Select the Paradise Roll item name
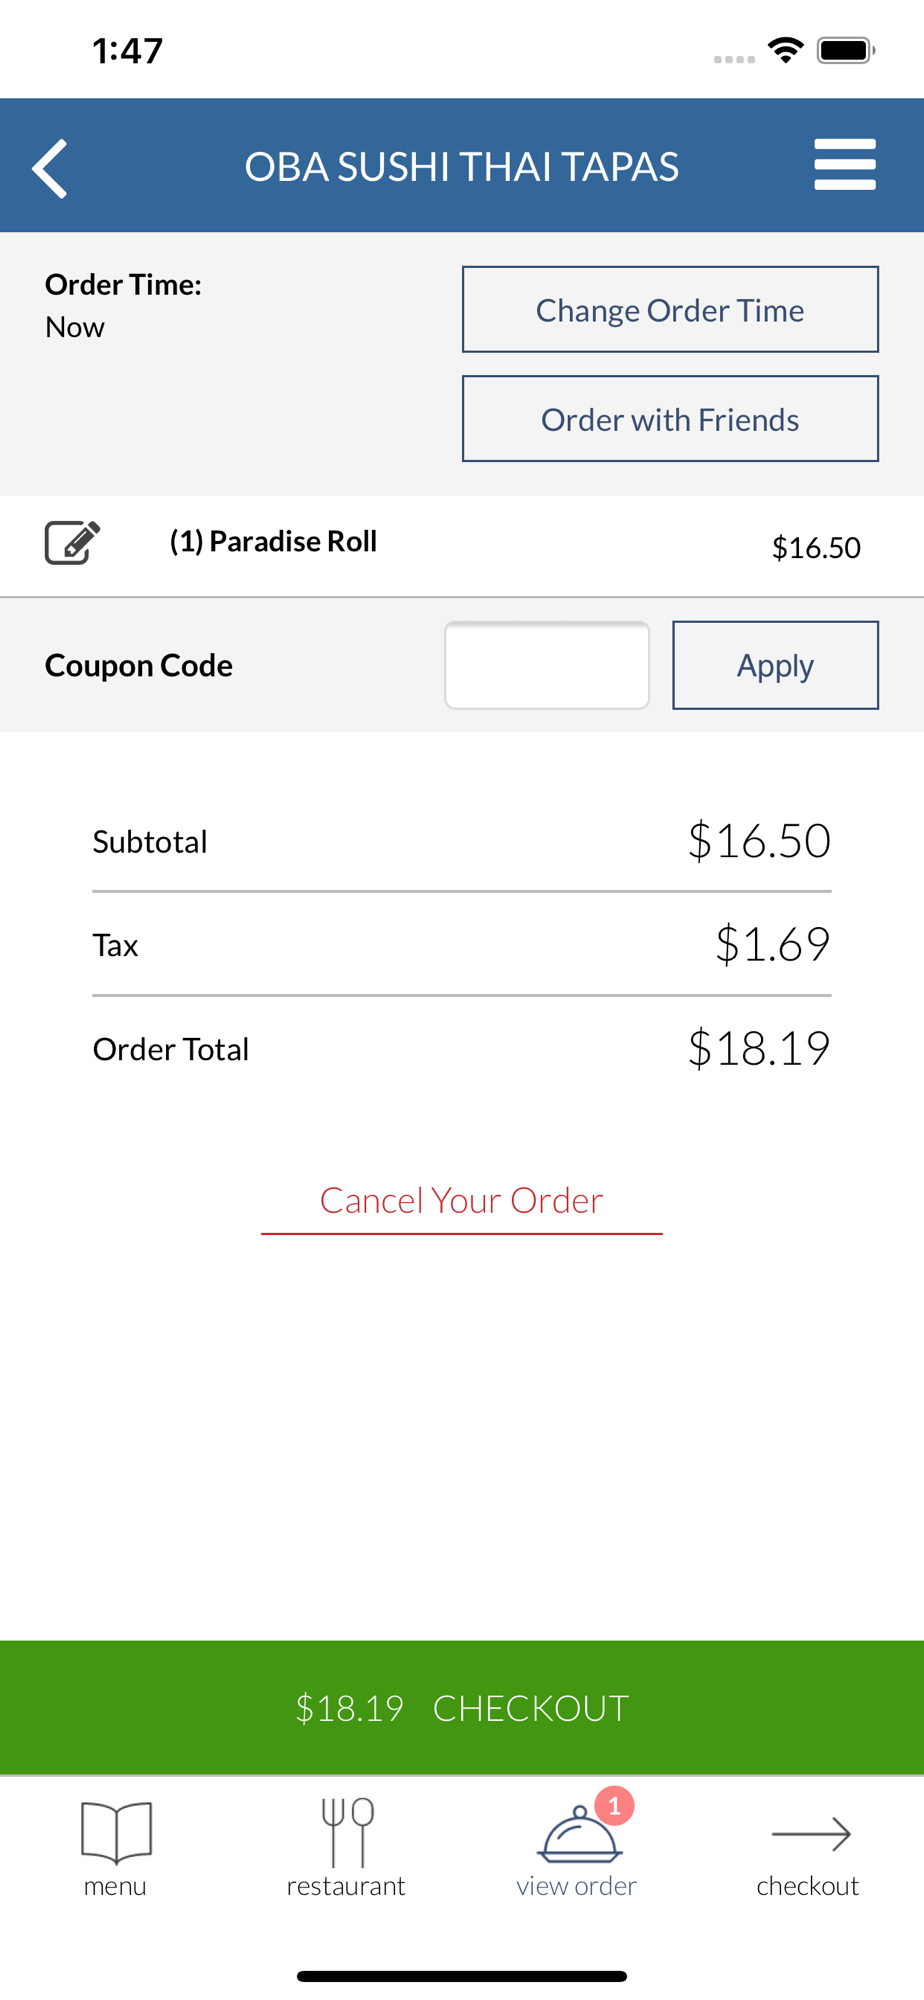The image size is (924, 2000). pos(273,541)
